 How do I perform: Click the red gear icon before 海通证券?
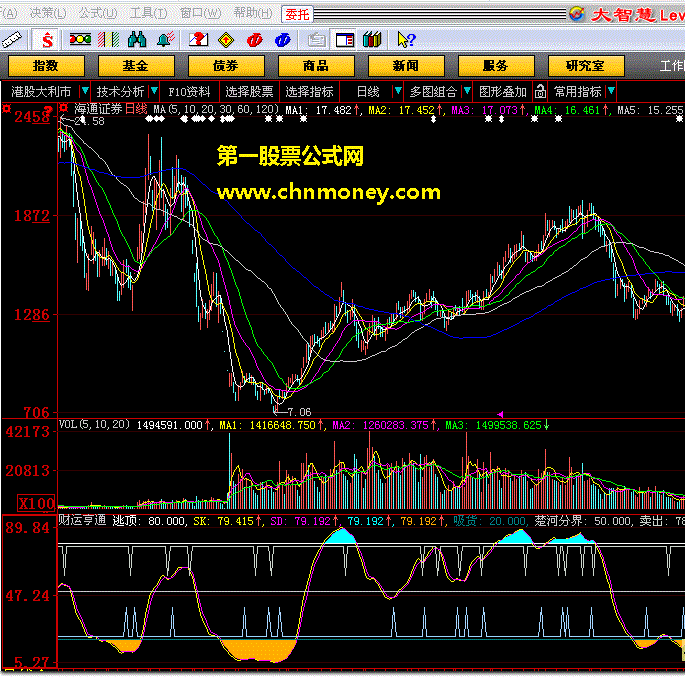pos(64,107)
